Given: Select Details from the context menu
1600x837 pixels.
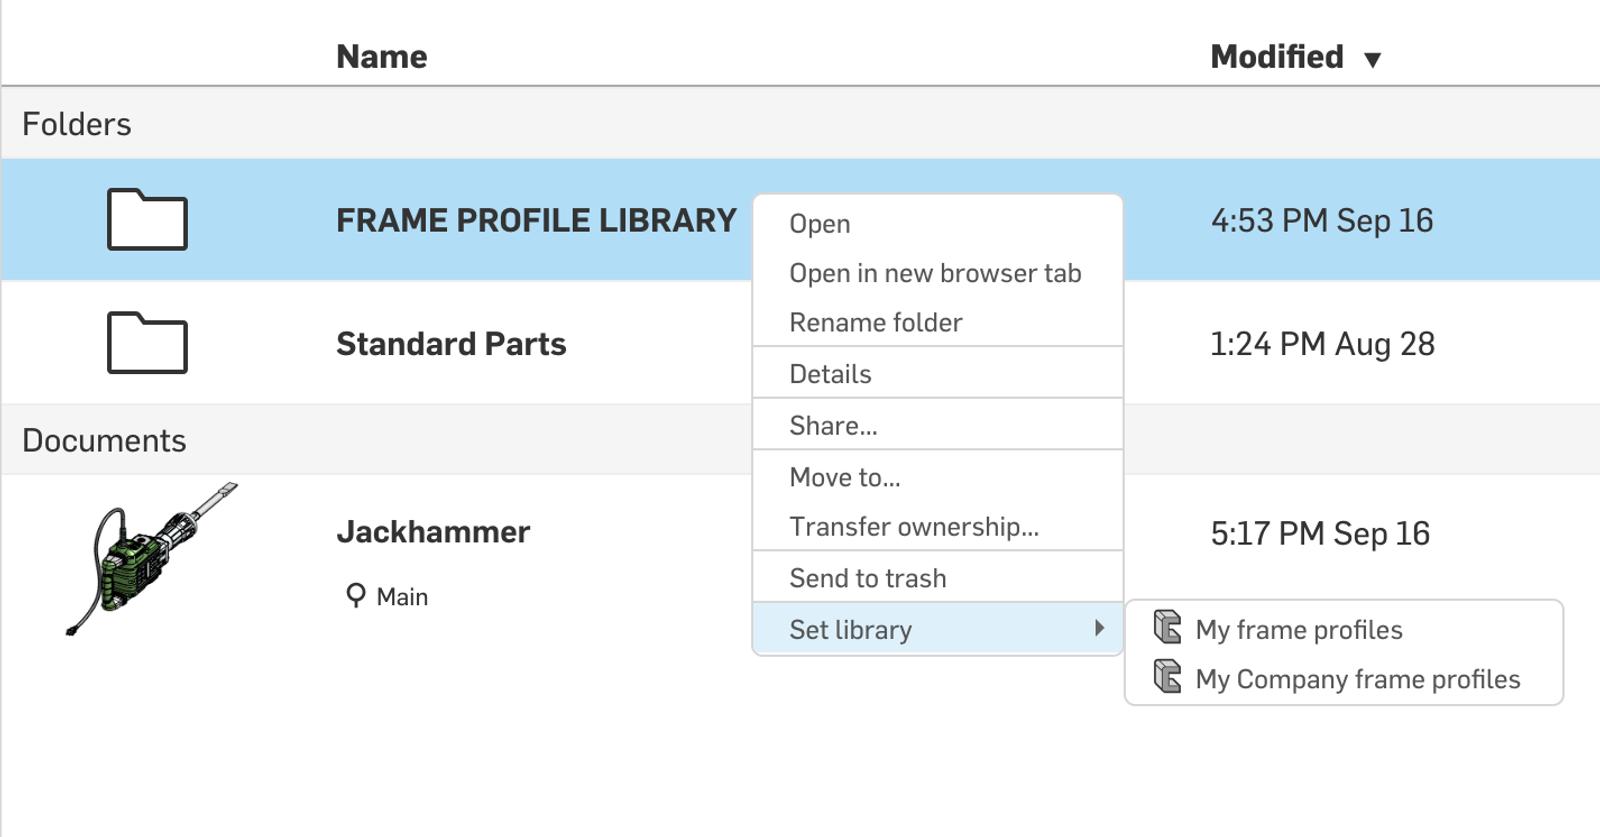Looking at the screenshot, I should click(830, 374).
